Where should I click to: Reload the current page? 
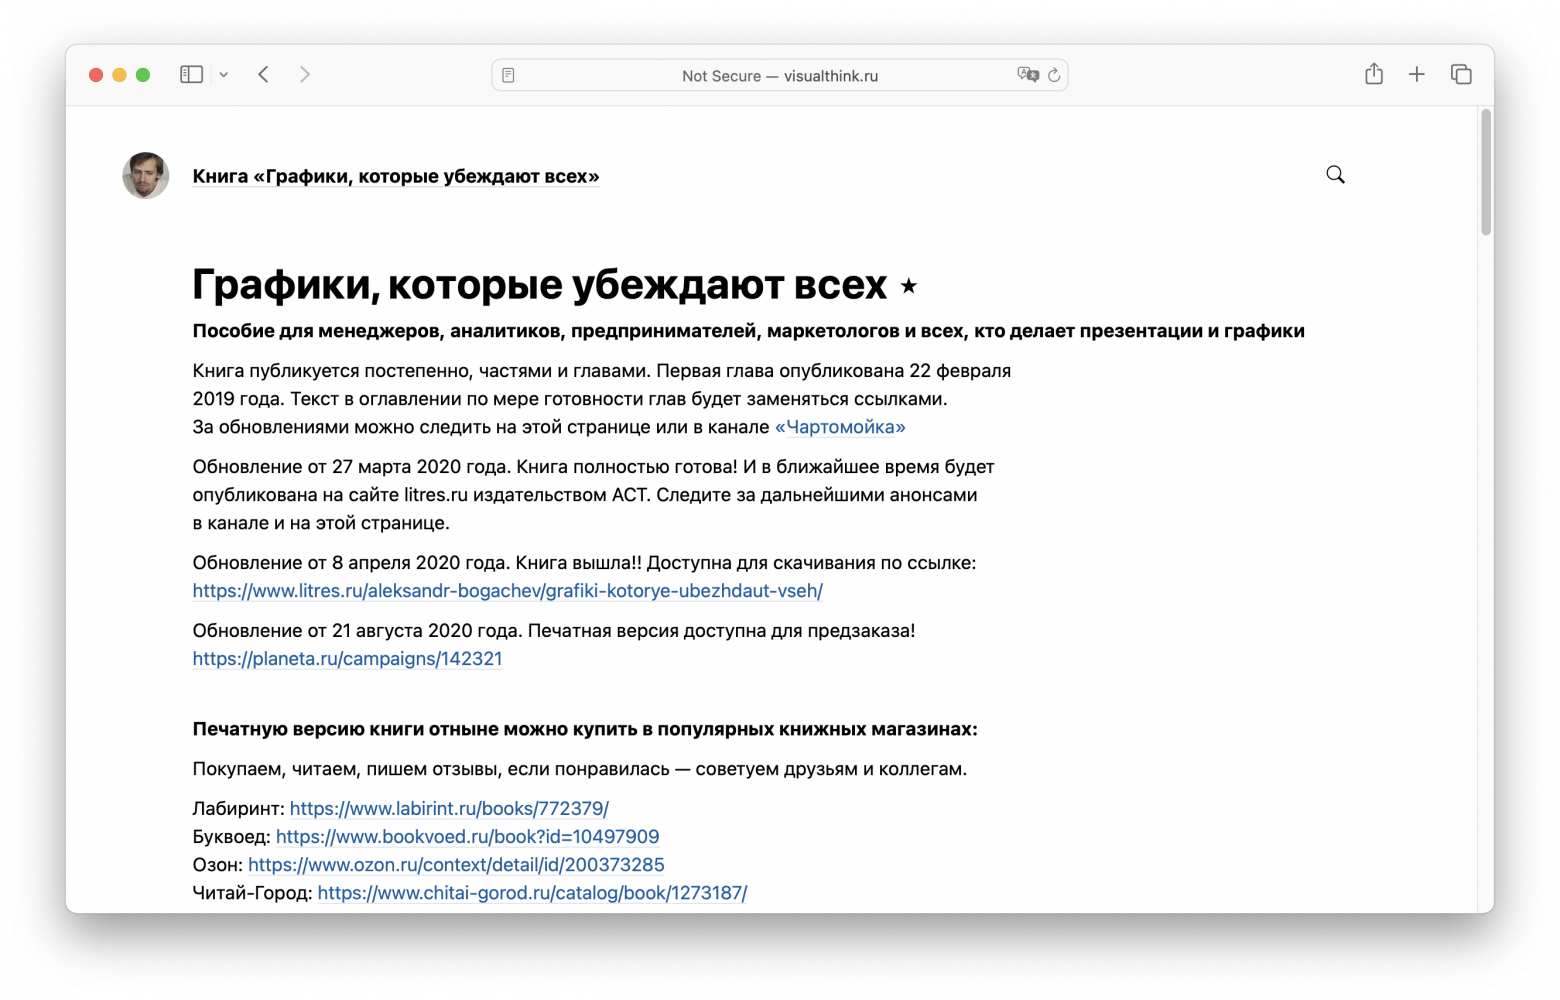(1054, 75)
